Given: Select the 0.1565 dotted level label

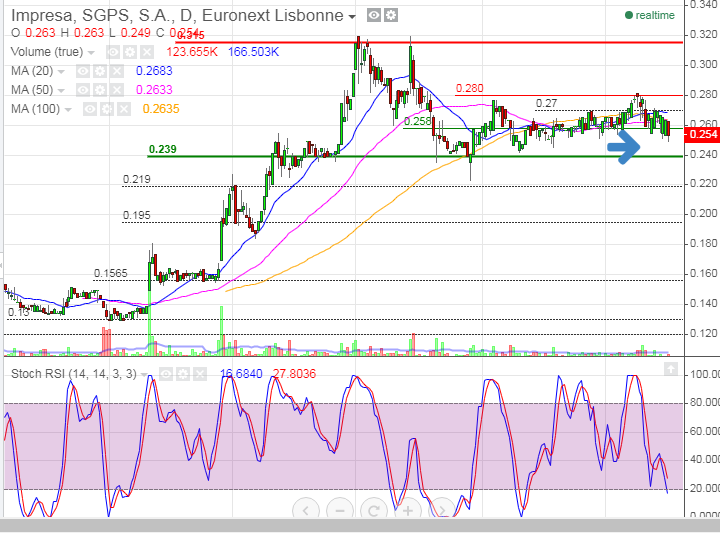Looking at the screenshot, I should (x=111, y=274).
